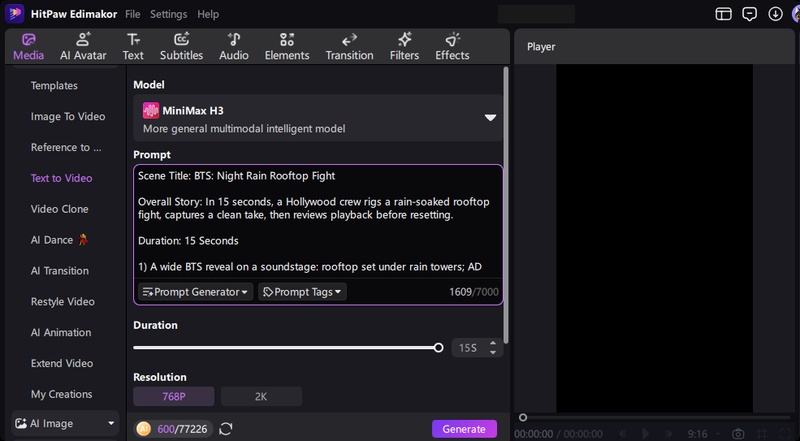800x441 pixels.
Task: Select Video Clone in the sidebar
Action: tap(59, 209)
